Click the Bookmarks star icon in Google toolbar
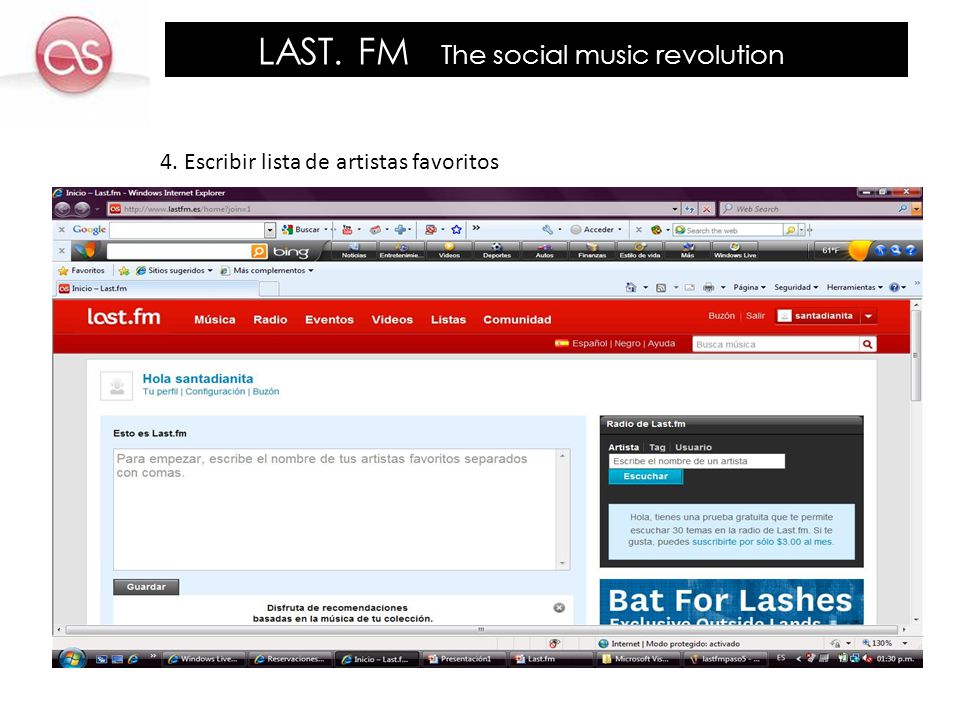Screen dimensions: 960x720 pos(456,230)
